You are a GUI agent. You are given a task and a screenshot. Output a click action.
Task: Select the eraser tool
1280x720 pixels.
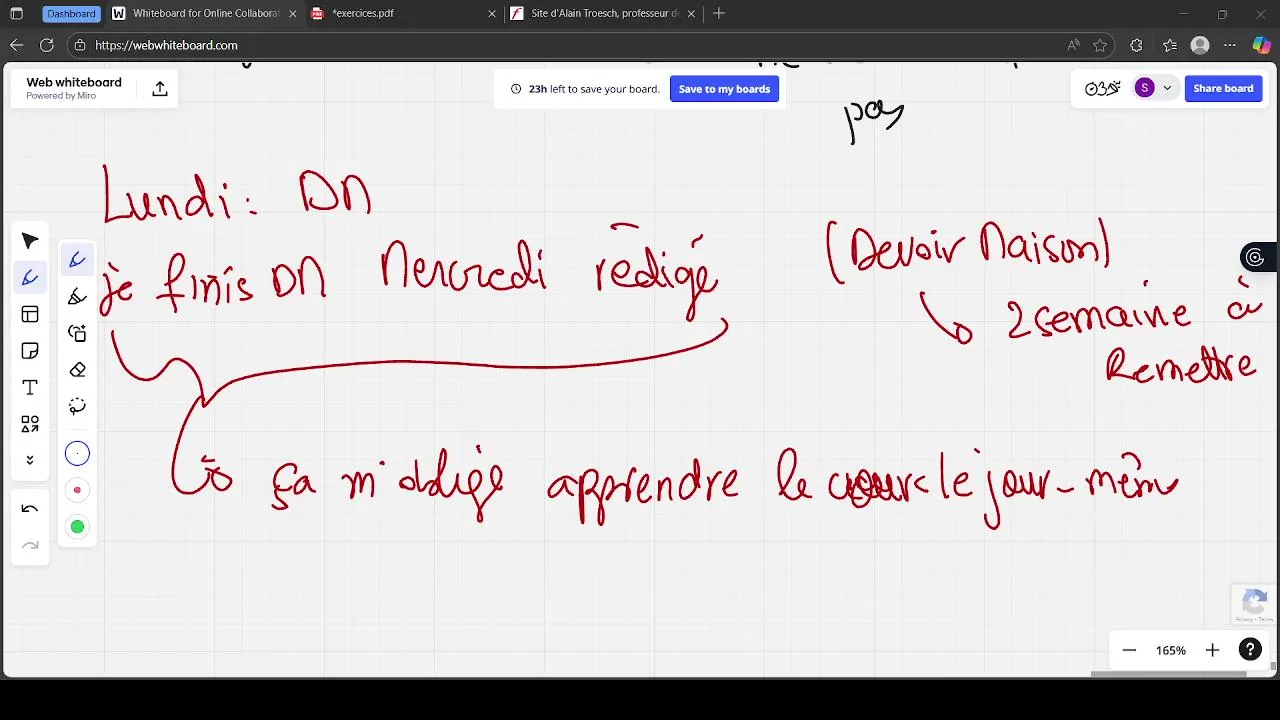pos(77,370)
